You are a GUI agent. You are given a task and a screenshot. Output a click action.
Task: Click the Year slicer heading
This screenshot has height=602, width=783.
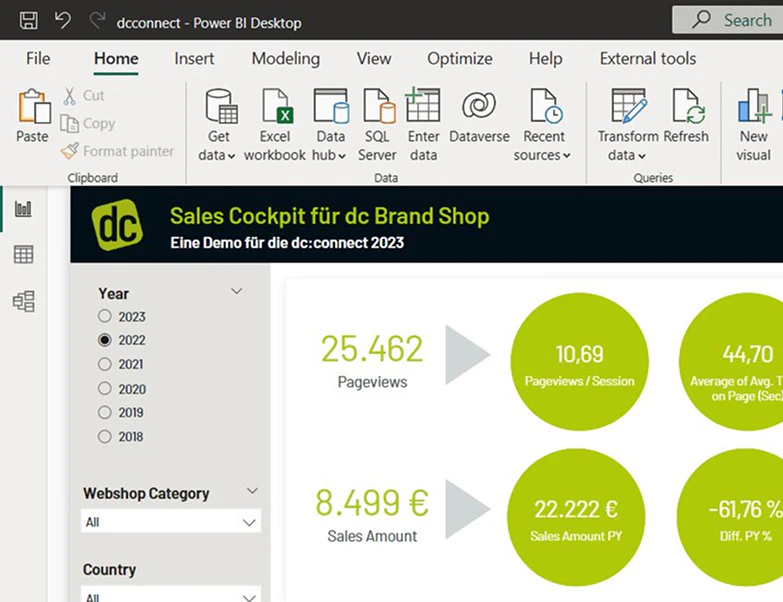pos(113,293)
